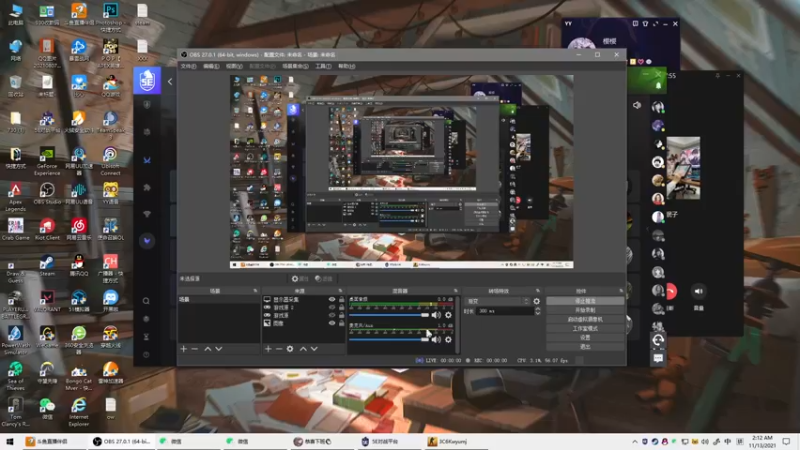Move the scene up in Scenes panel
Image resolution: width=800 pixels, height=450 pixels.
pyautogui.click(x=208, y=349)
